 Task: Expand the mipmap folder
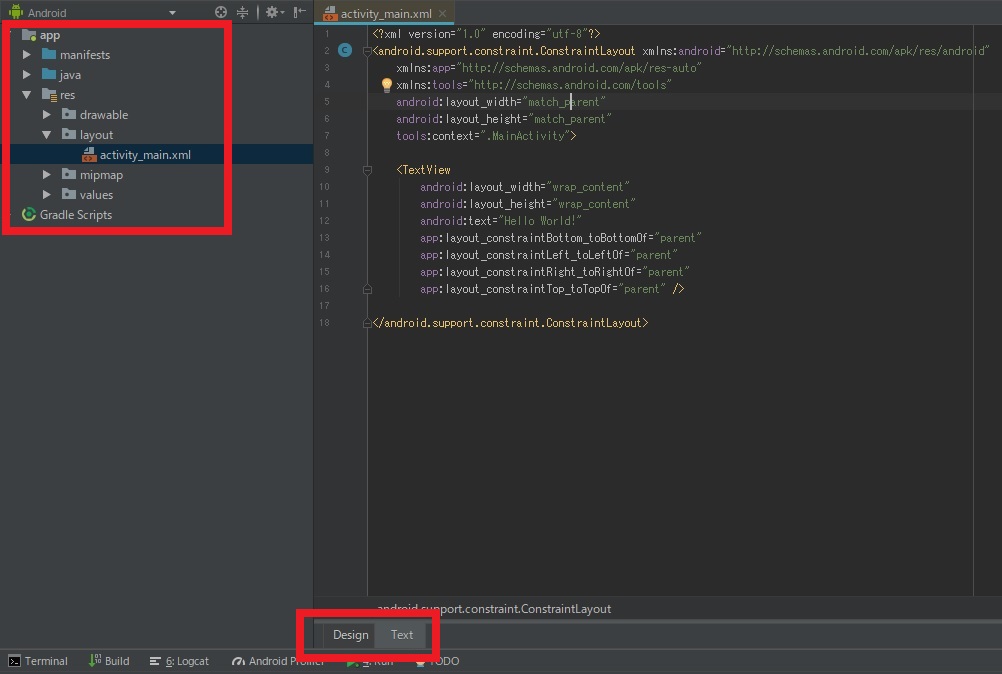tap(47, 174)
